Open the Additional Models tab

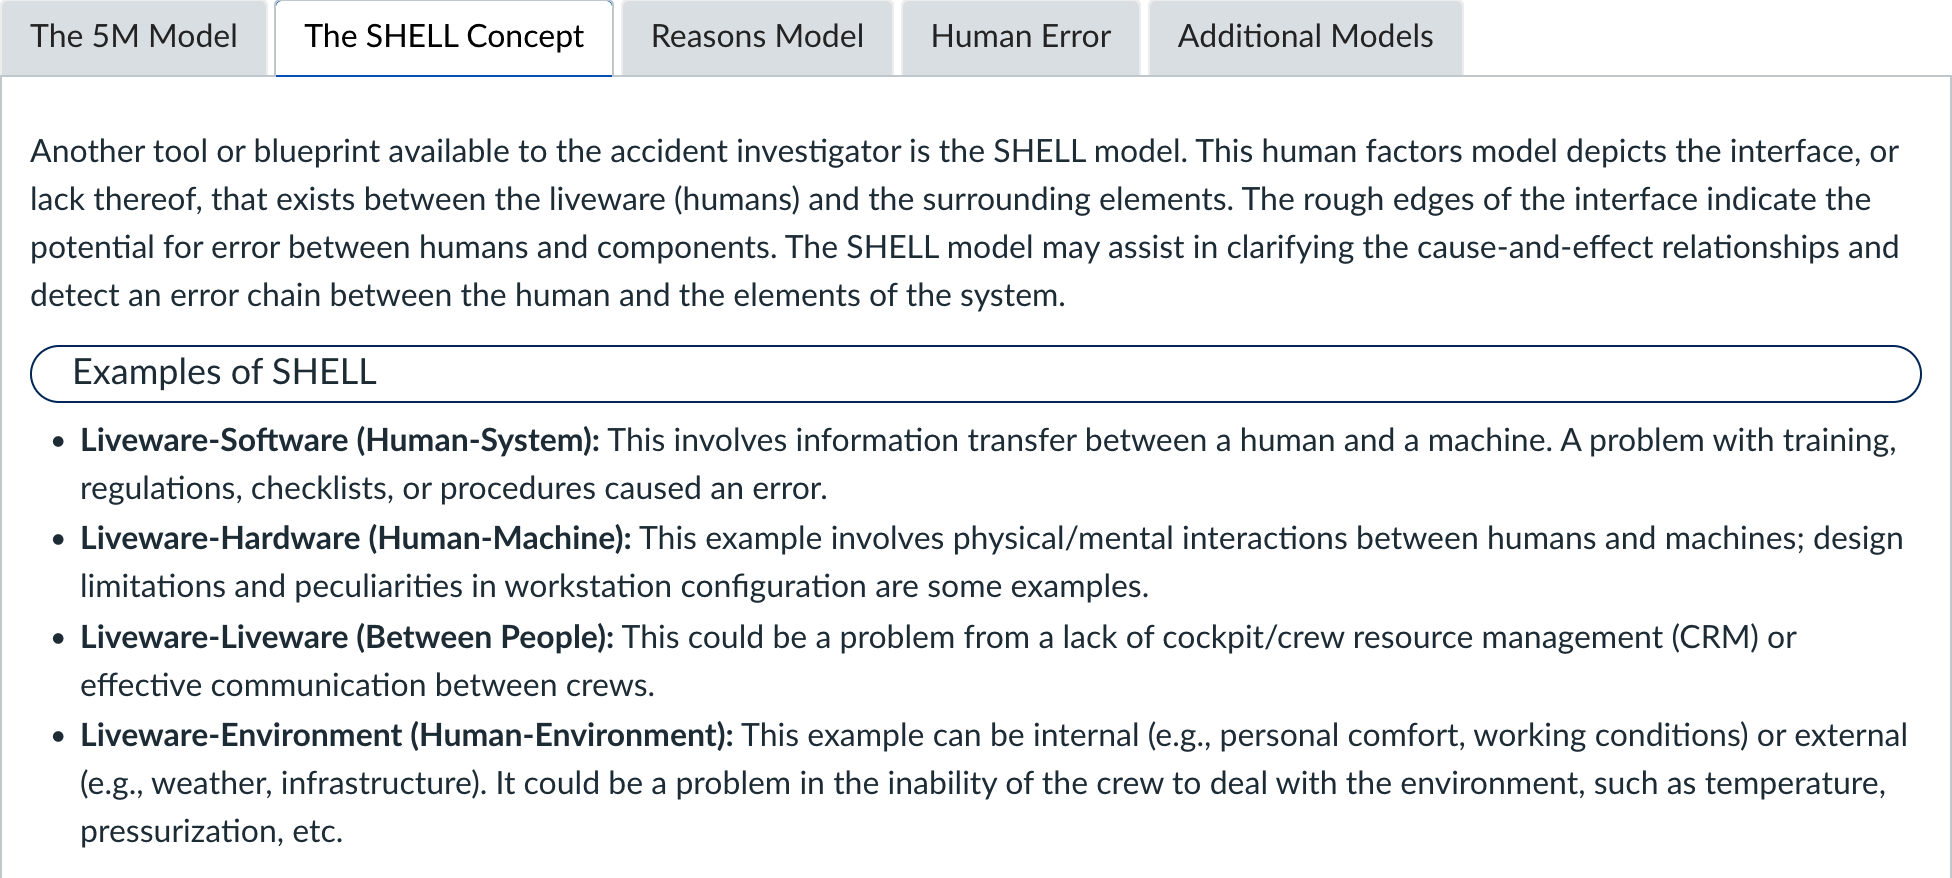pyautogui.click(x=1305, y=37)
